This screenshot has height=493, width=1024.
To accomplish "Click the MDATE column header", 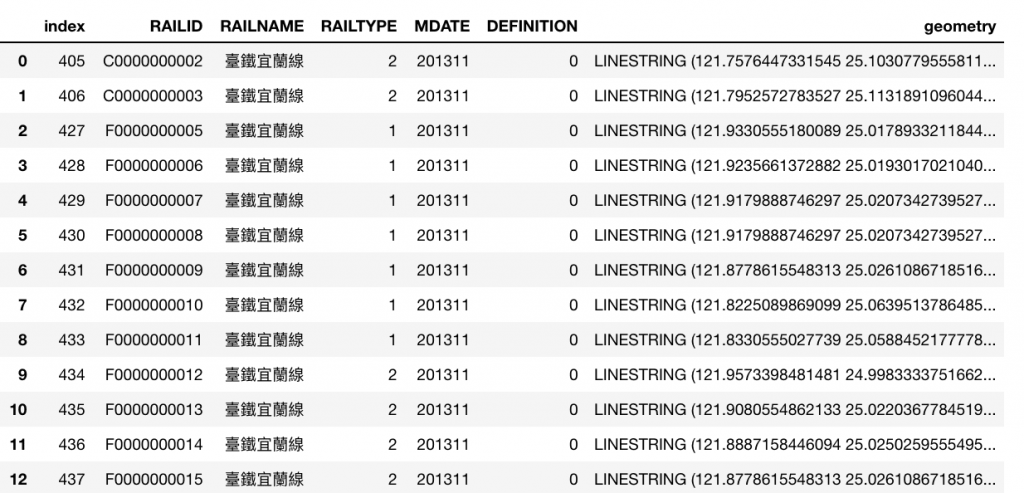I will pos(442,26).
